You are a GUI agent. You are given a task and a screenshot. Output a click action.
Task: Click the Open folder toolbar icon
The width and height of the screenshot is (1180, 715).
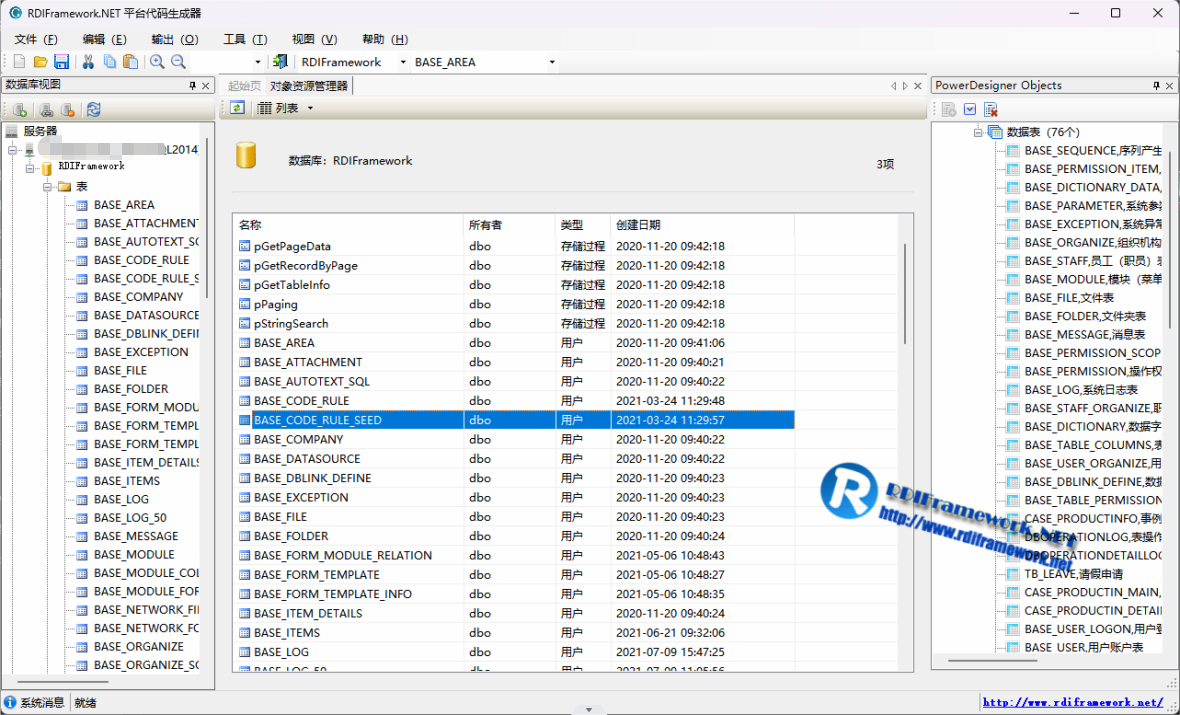coord(41,62)
